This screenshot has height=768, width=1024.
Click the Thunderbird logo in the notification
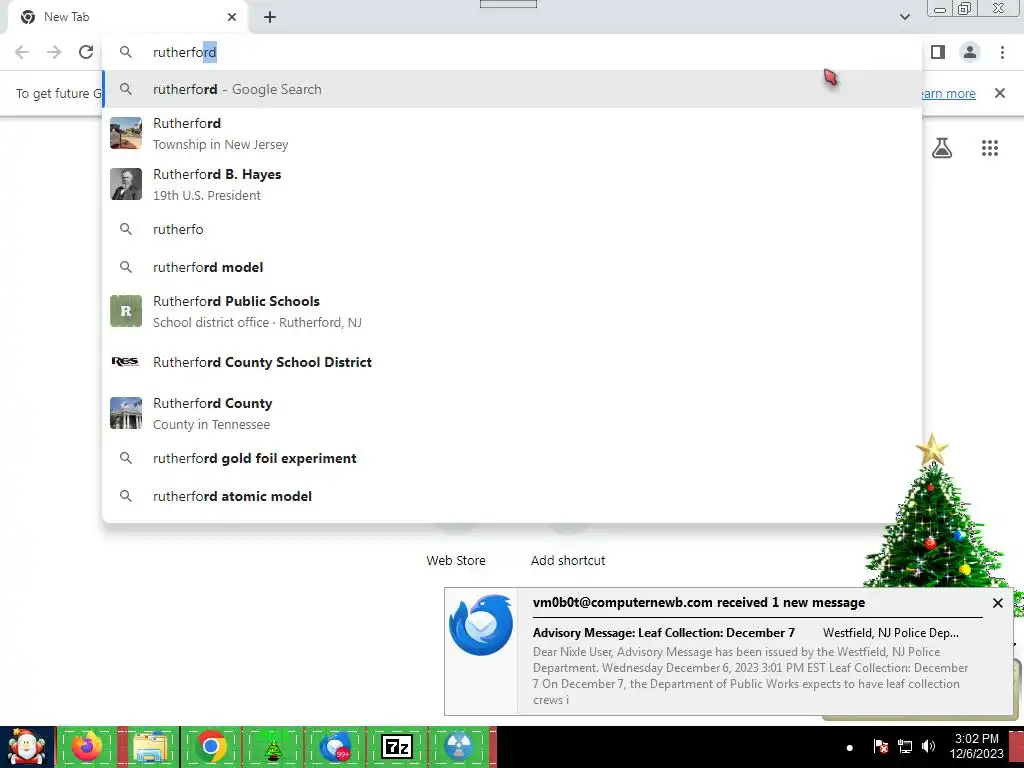481,625
